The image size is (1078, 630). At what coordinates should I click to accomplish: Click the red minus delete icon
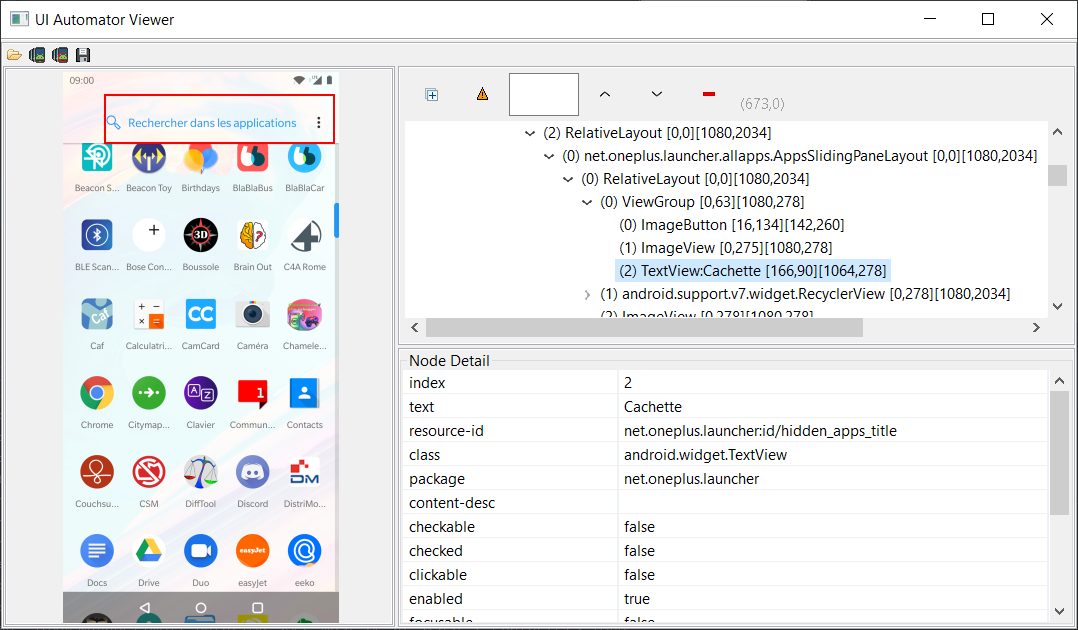pyautogui.click(x=709, y=94)
